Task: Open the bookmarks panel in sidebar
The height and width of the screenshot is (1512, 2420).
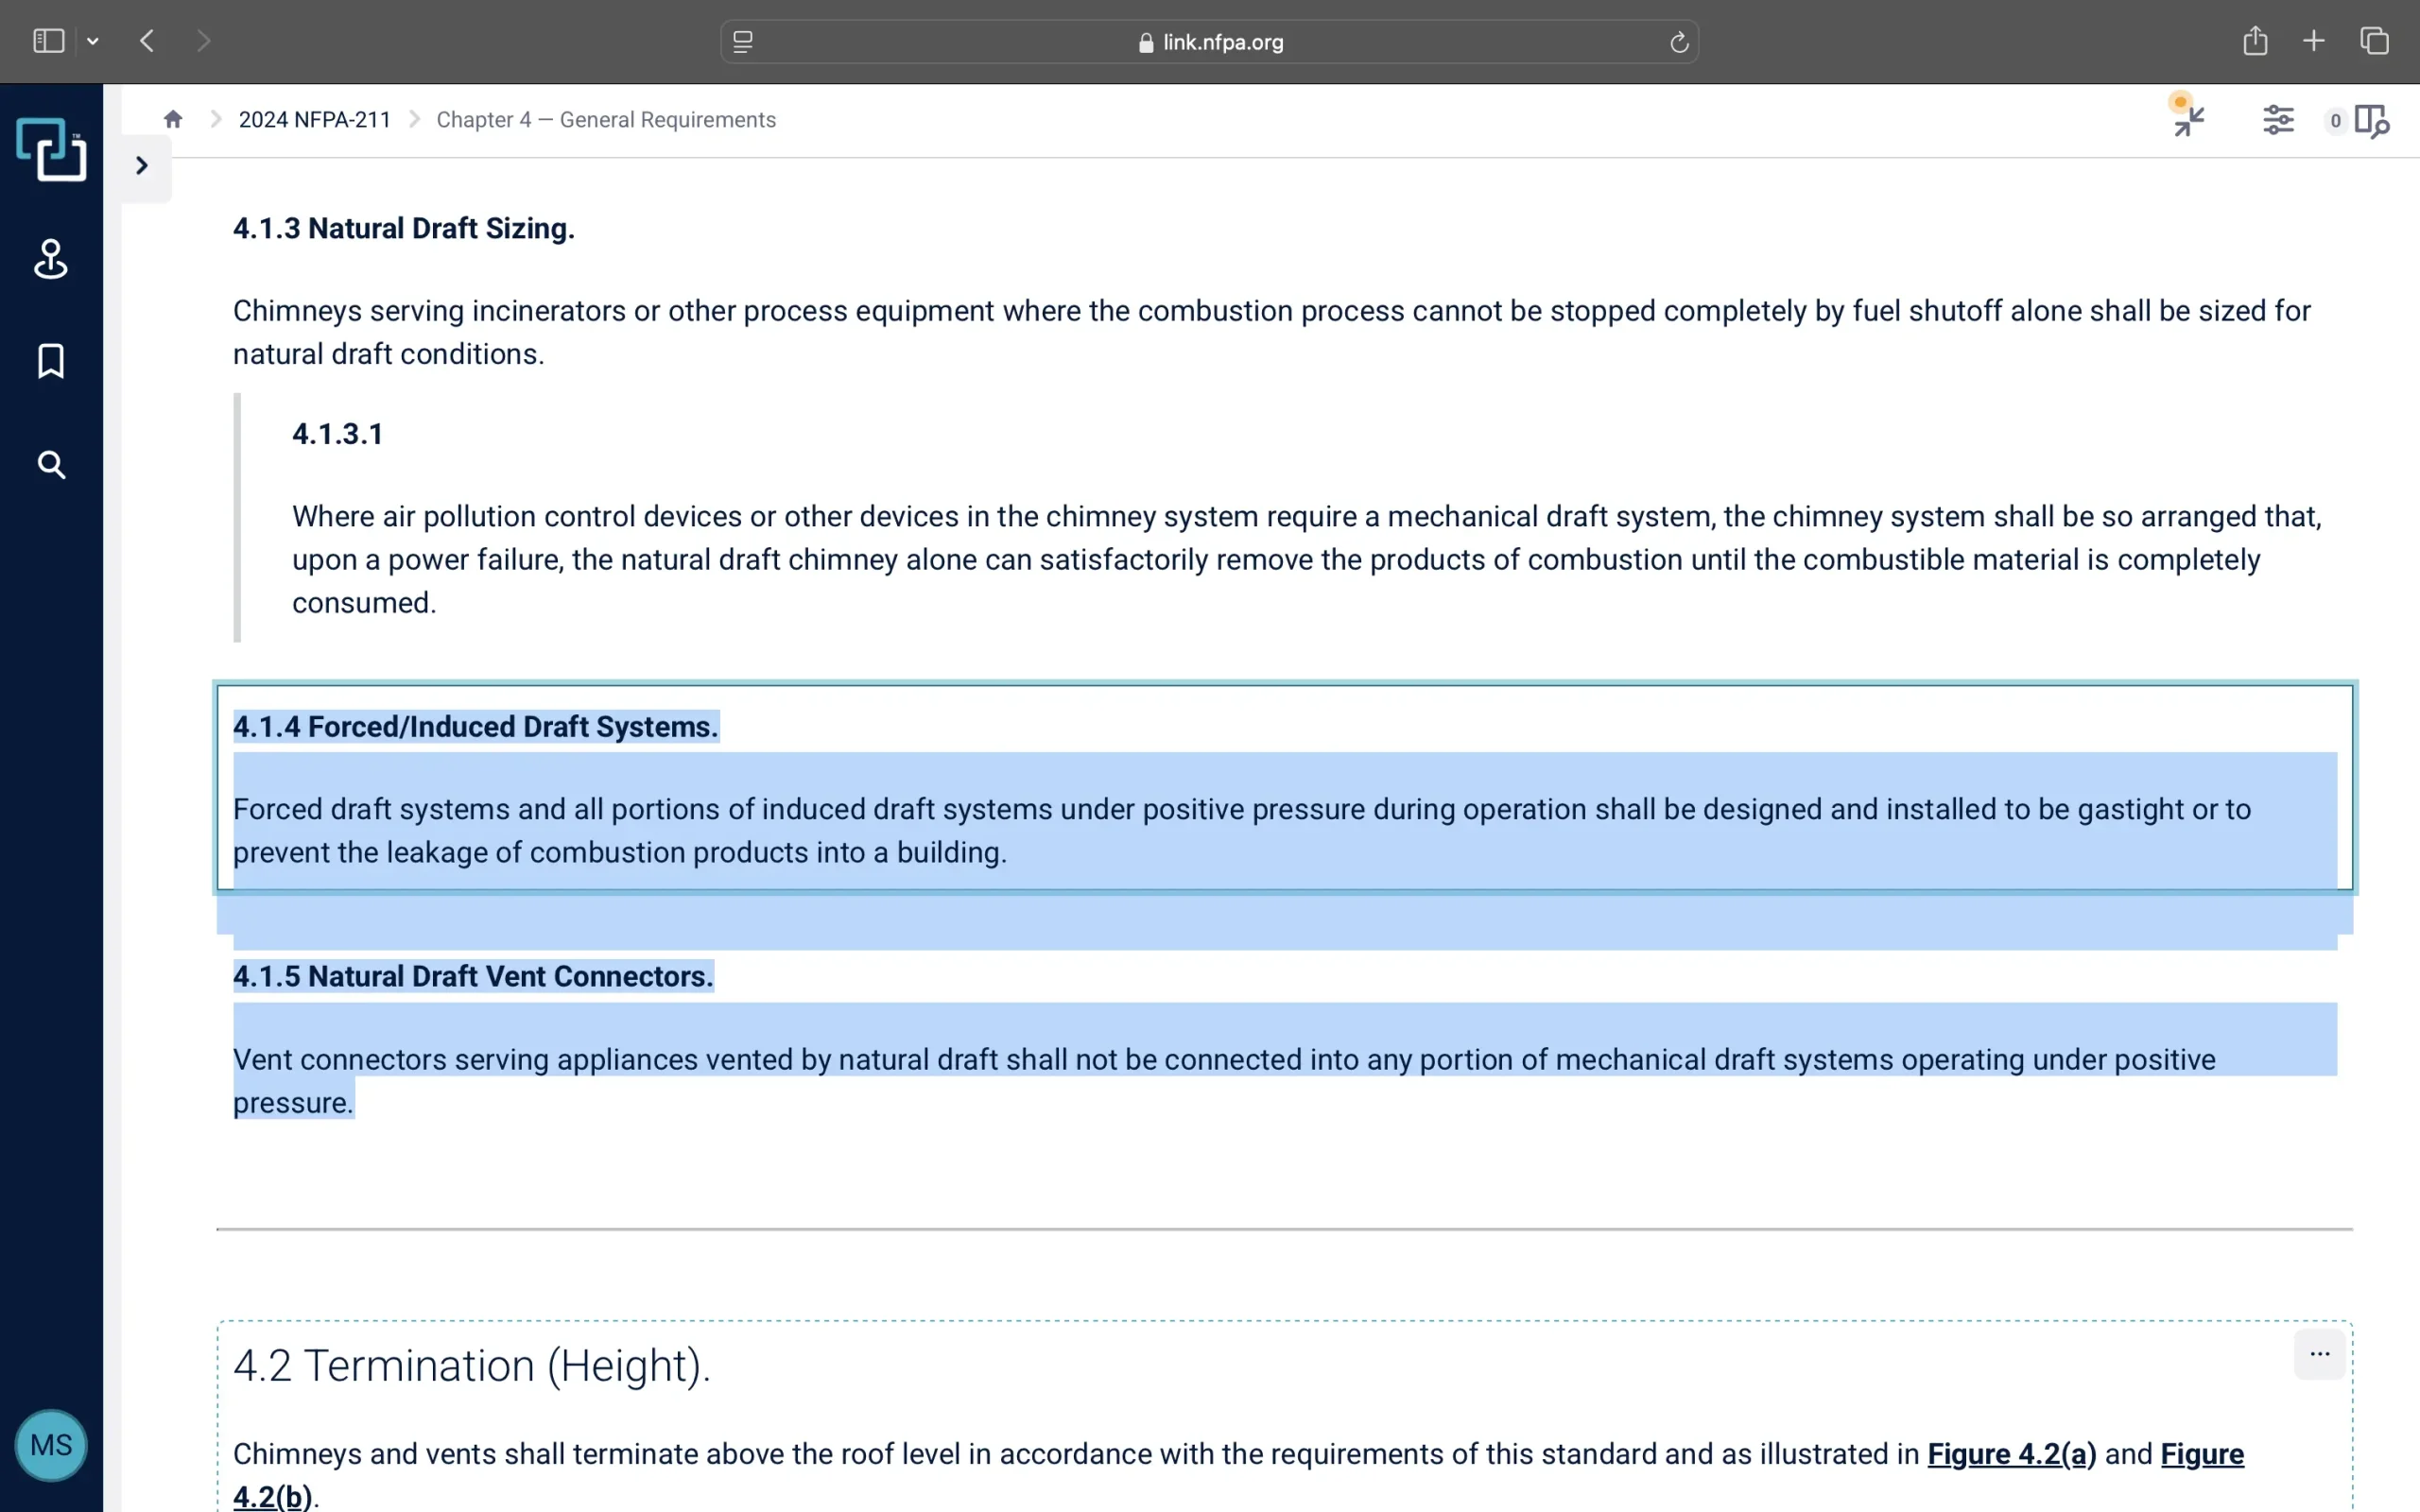Action: pos(51,361)
